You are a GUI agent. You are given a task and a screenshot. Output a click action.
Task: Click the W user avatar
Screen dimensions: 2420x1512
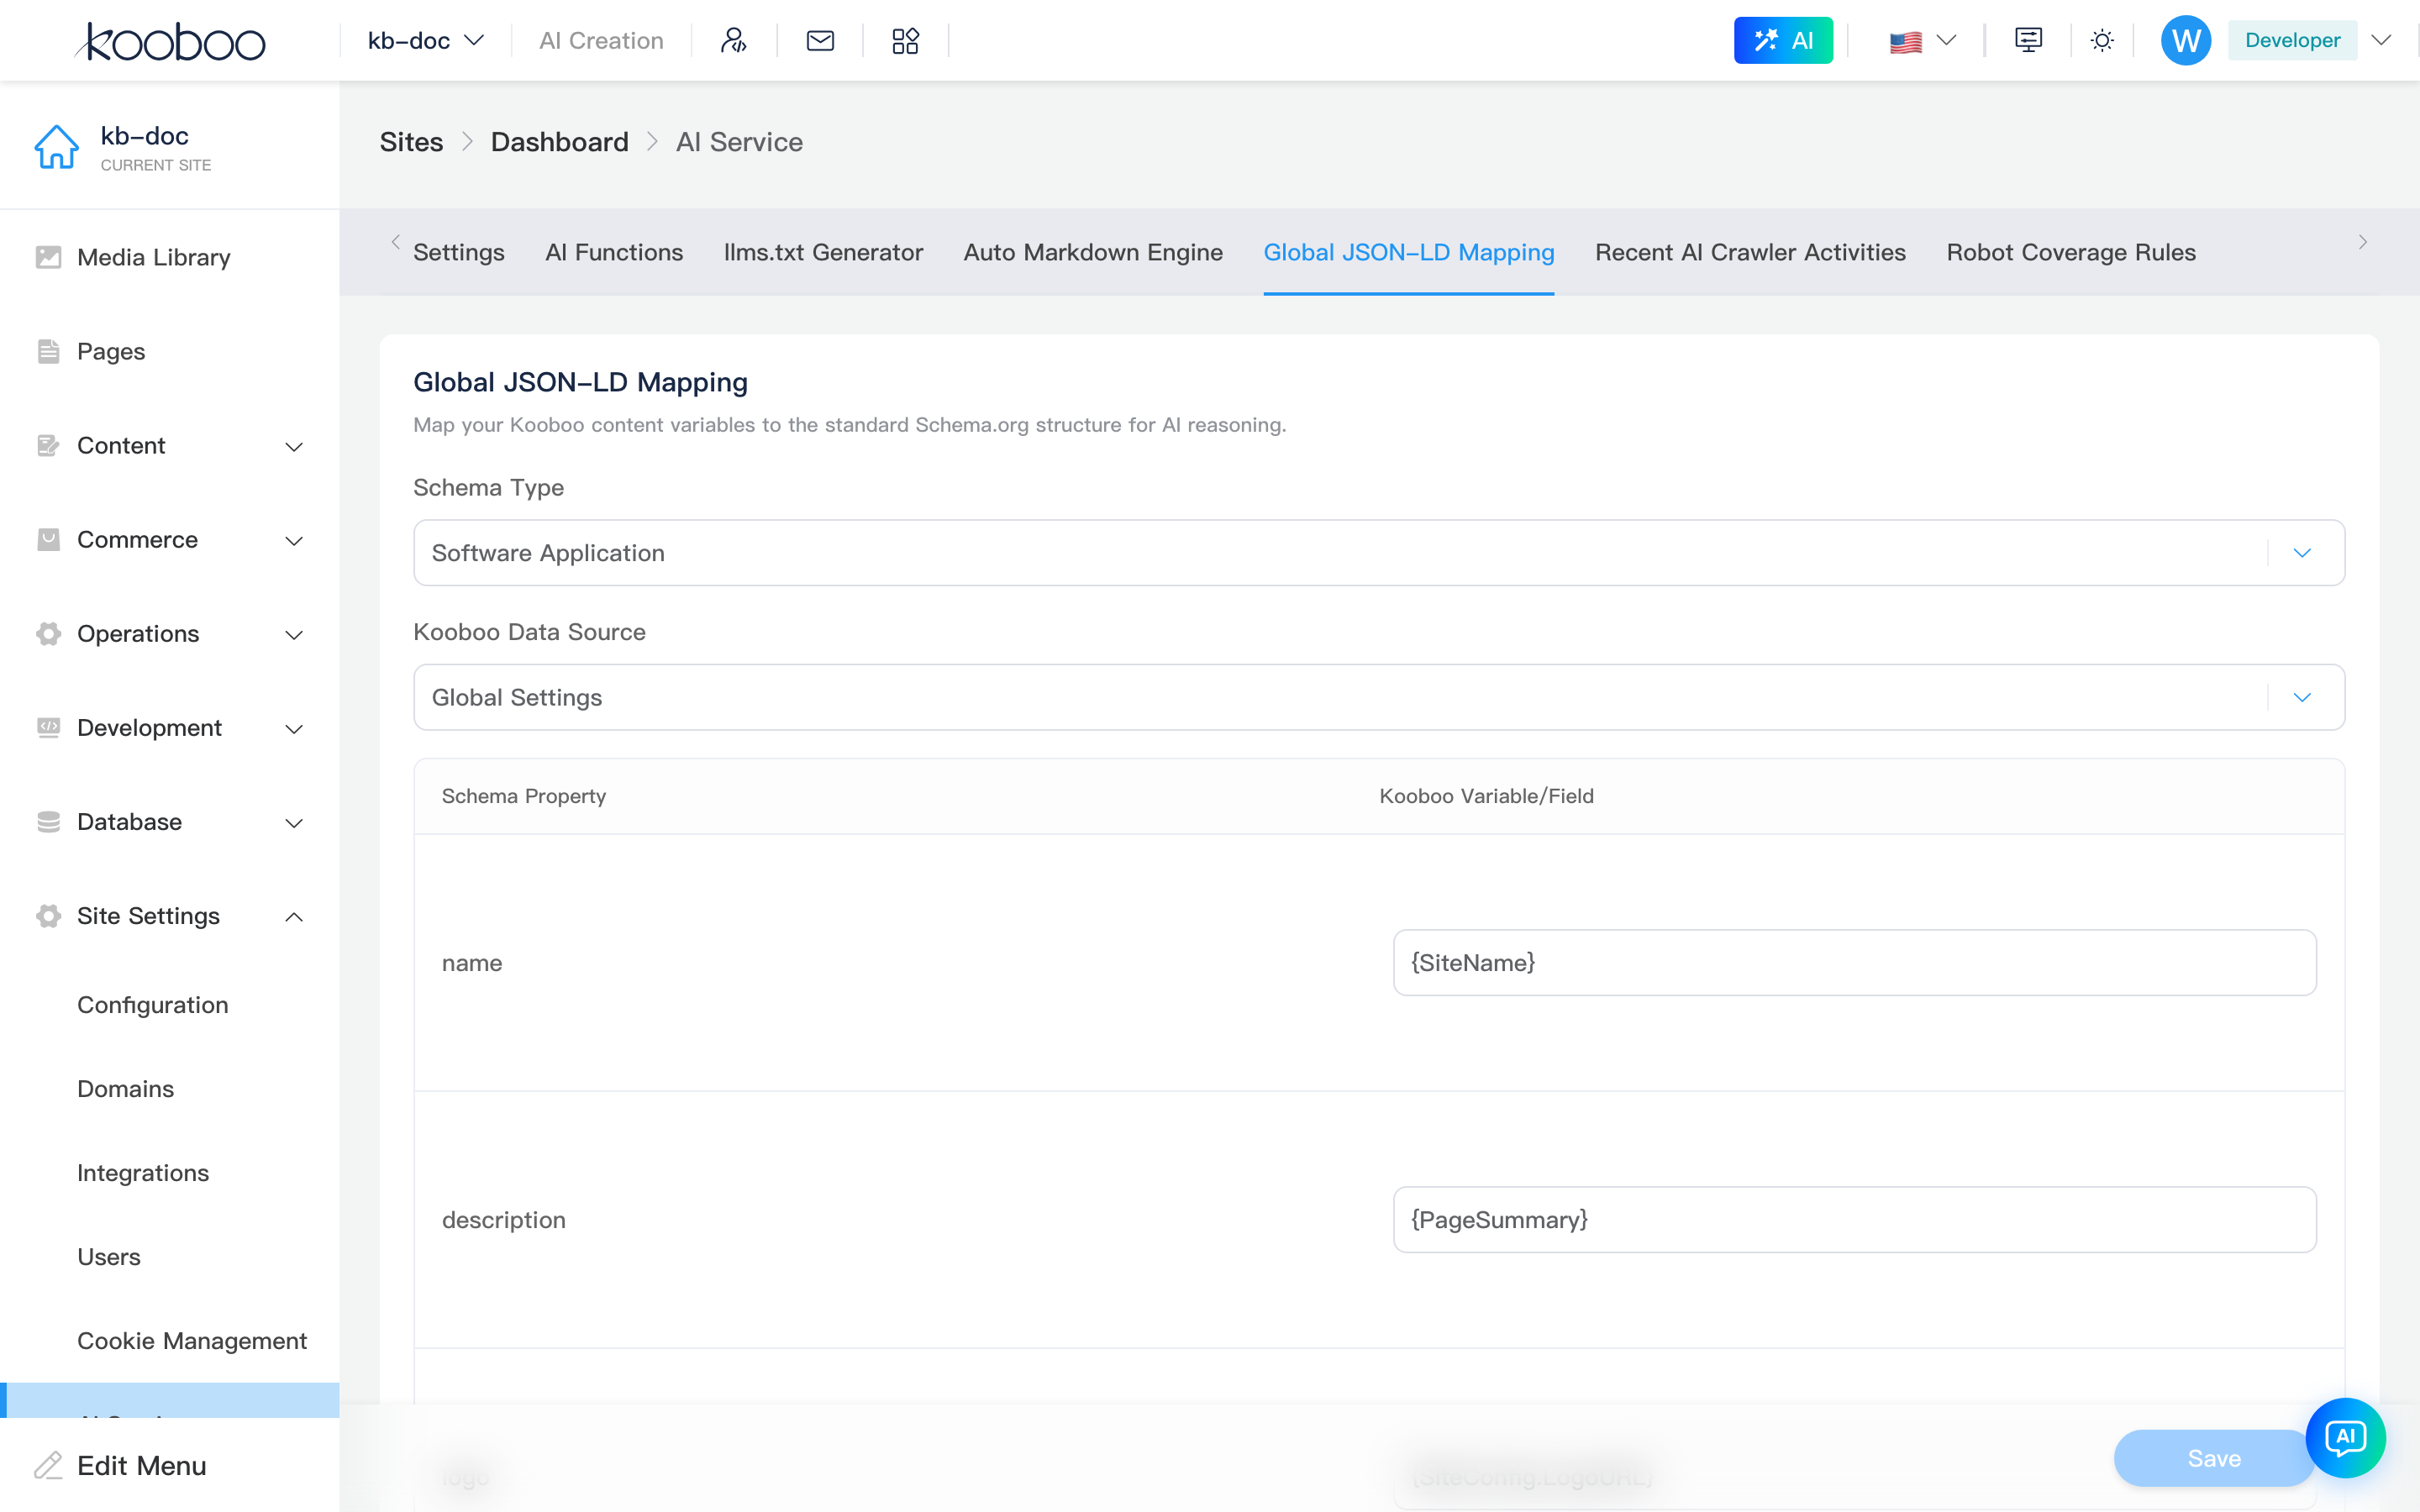coord(2186,41)
